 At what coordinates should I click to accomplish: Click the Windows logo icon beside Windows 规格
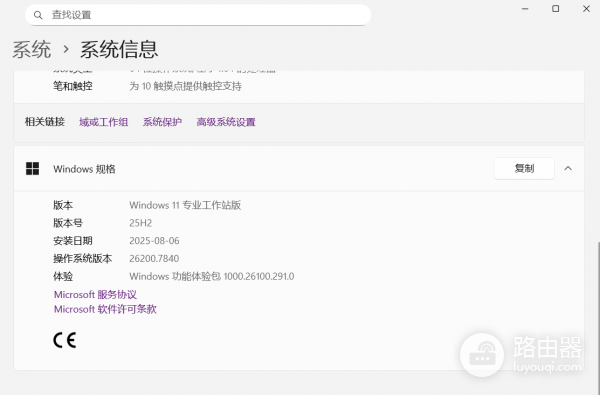pyautogui.click(x=33, y=168)
